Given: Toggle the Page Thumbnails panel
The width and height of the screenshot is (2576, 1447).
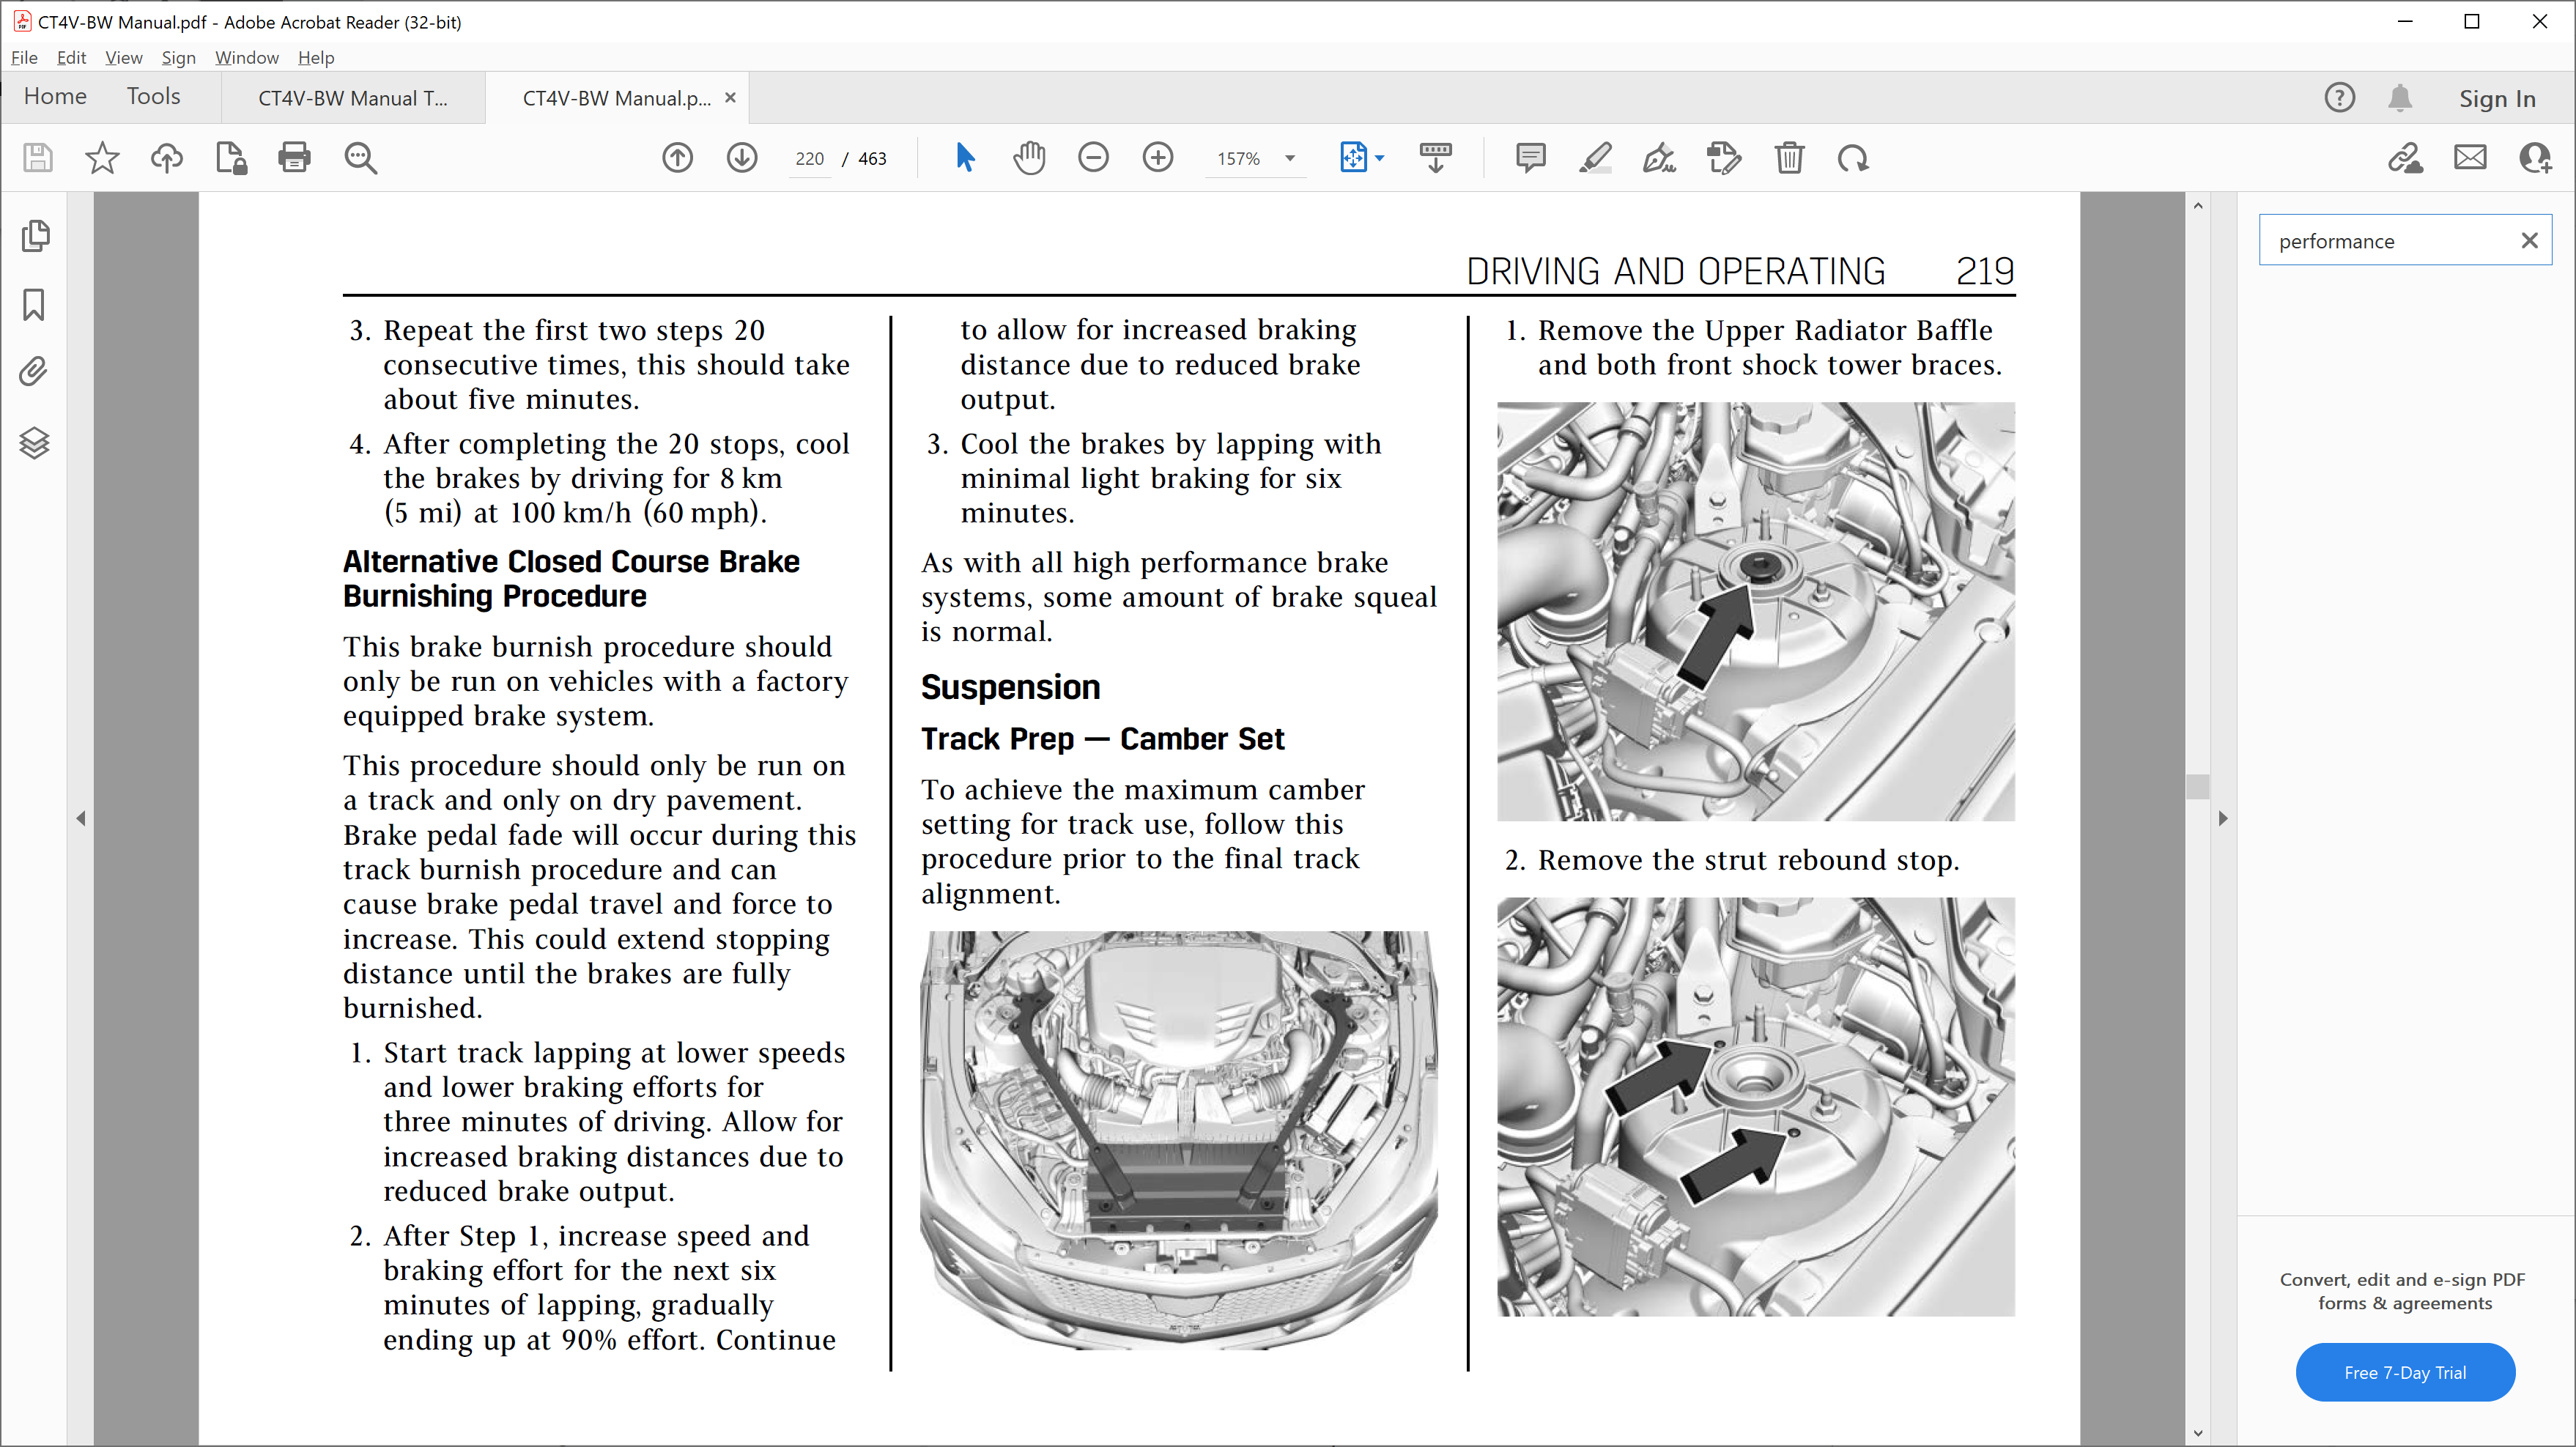Looking at the screenshot, I should click(34, 236).
